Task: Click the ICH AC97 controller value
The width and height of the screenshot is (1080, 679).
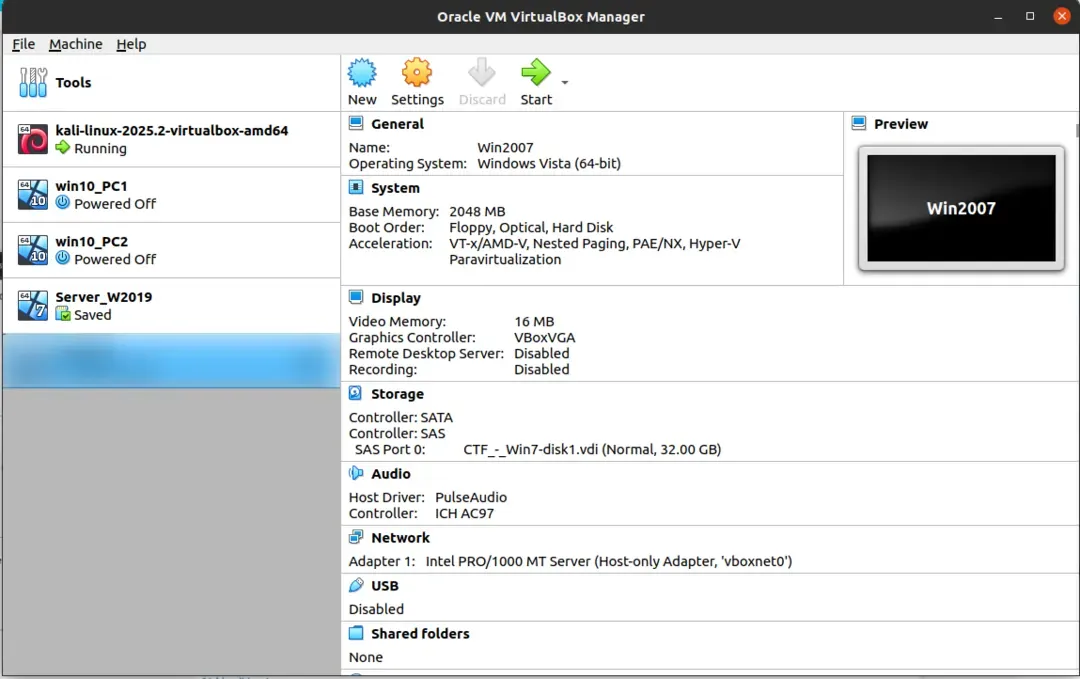Action: [x=464, y=513]
